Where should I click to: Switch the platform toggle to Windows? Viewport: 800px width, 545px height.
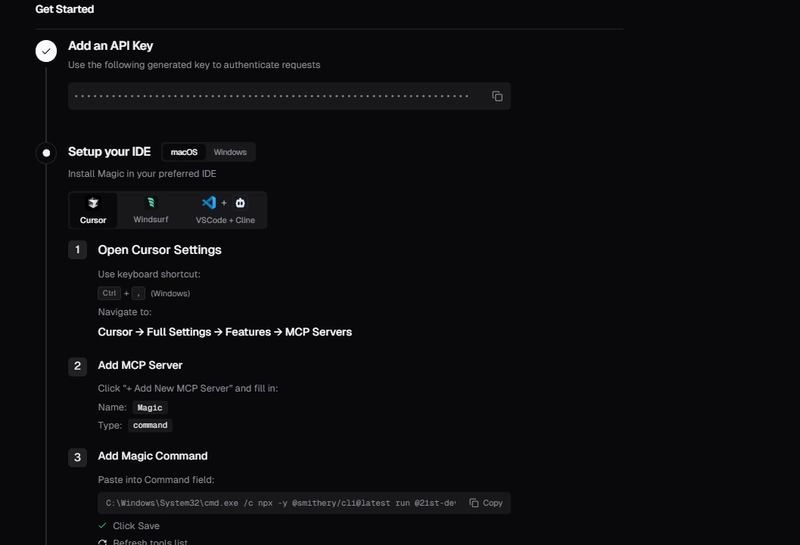tap(230, 152)
